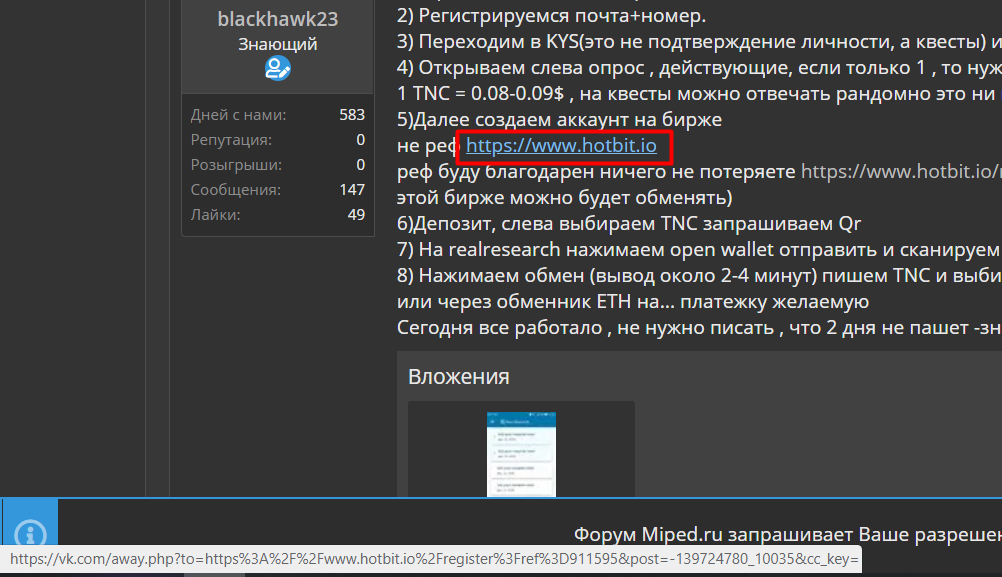Click the line 5)Далее создаем аккаунт на бирже
Screen dimensions: 1002x577
(559, 119)
